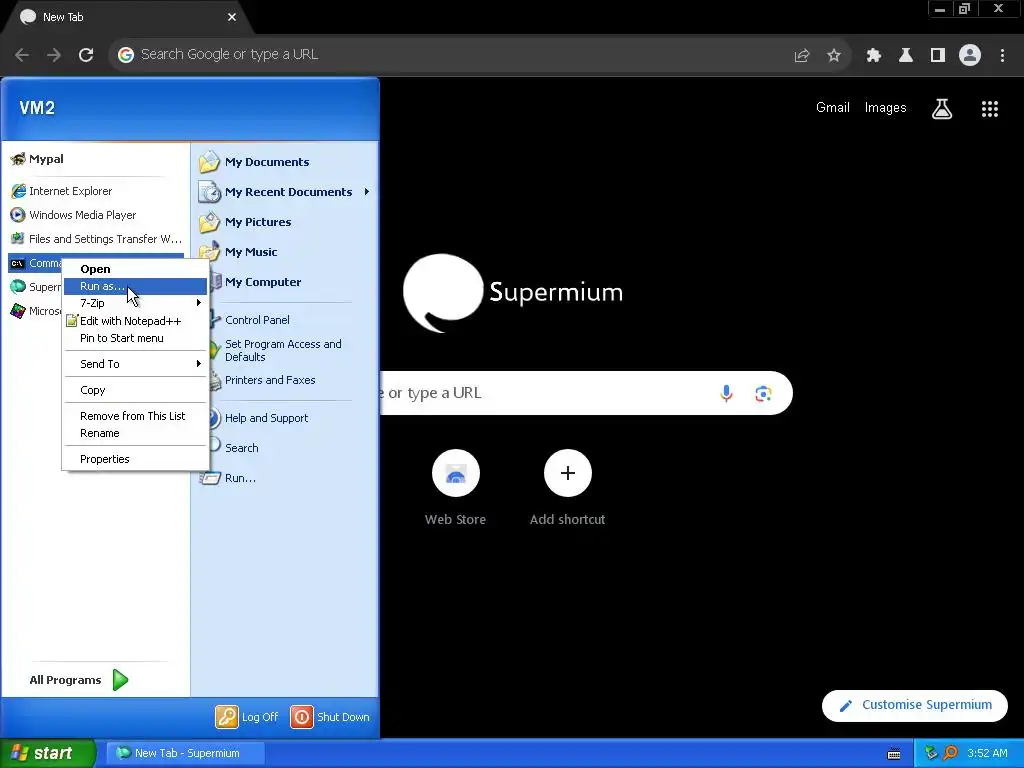Open the on-screen keyboard tray icon
The width and height of the screenshot is (1024, 768).
[894, 754]
